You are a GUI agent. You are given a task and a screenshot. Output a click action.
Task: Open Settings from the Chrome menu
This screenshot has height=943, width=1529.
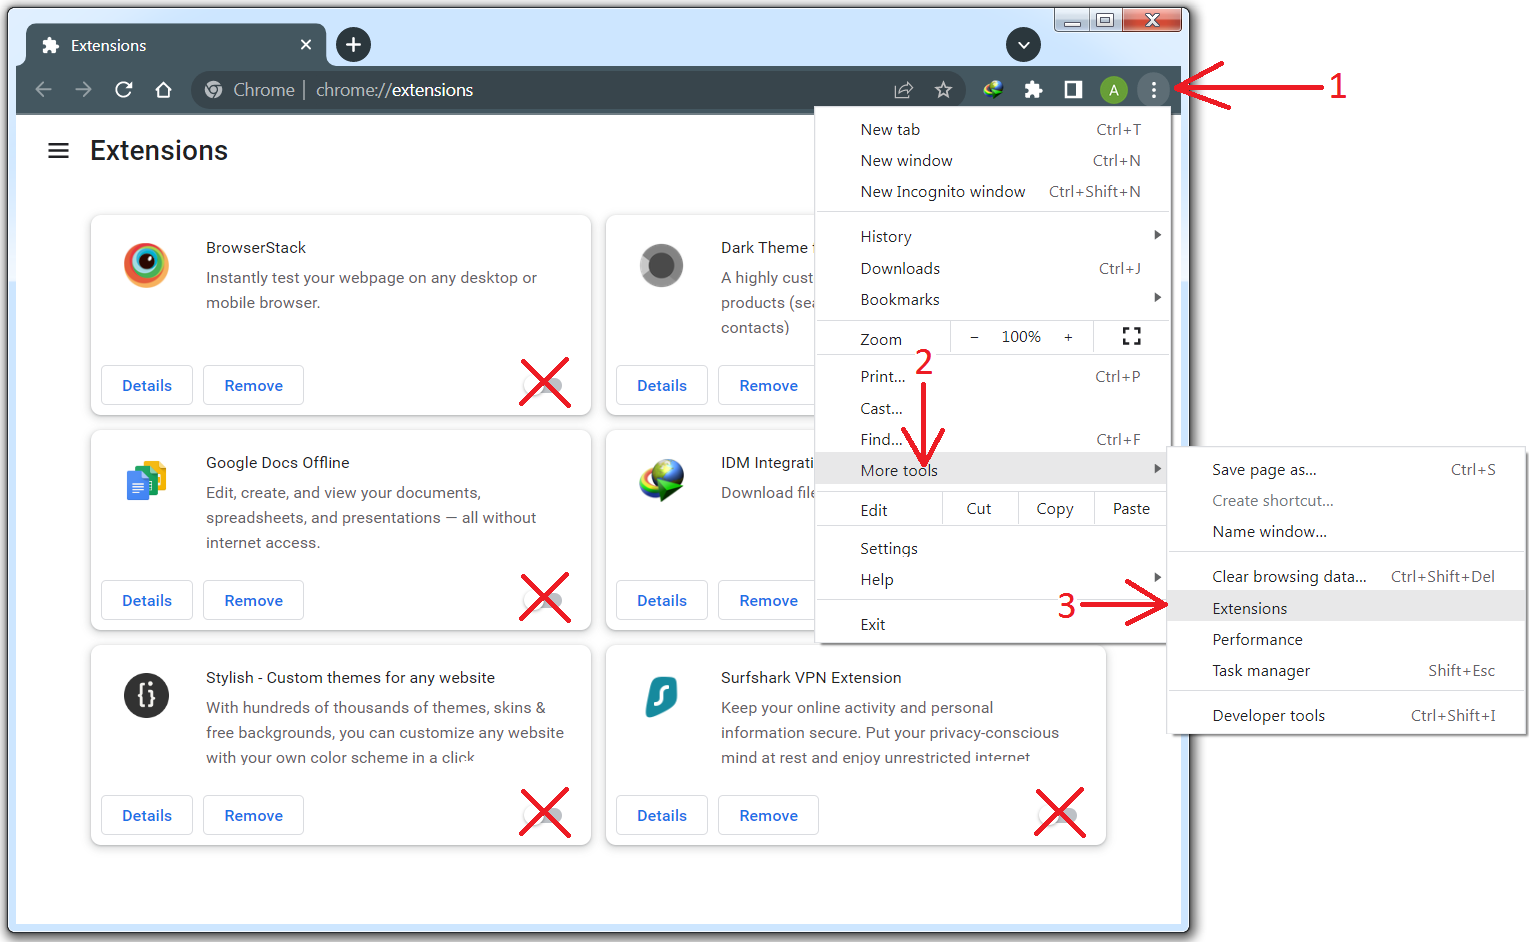[888, 548]
